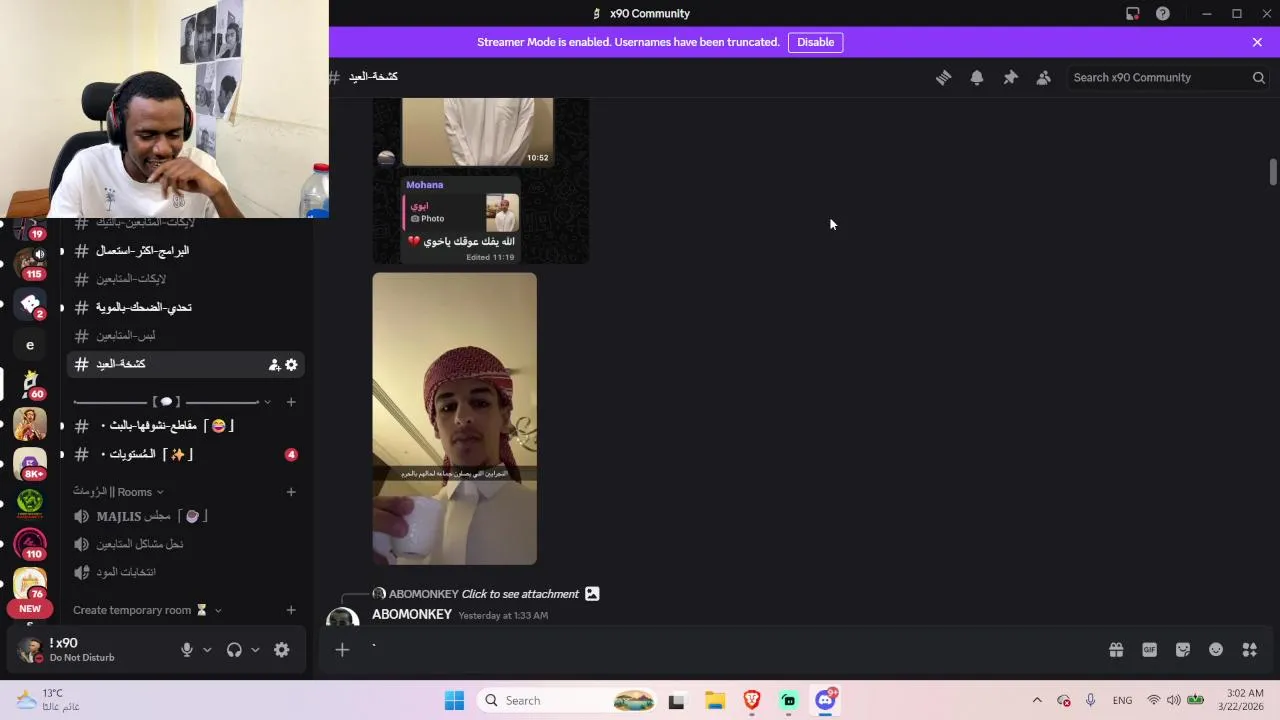This screenshot has width=1280, height=720.
Task: Open Windows Start menu
Action: click(454, 701)
